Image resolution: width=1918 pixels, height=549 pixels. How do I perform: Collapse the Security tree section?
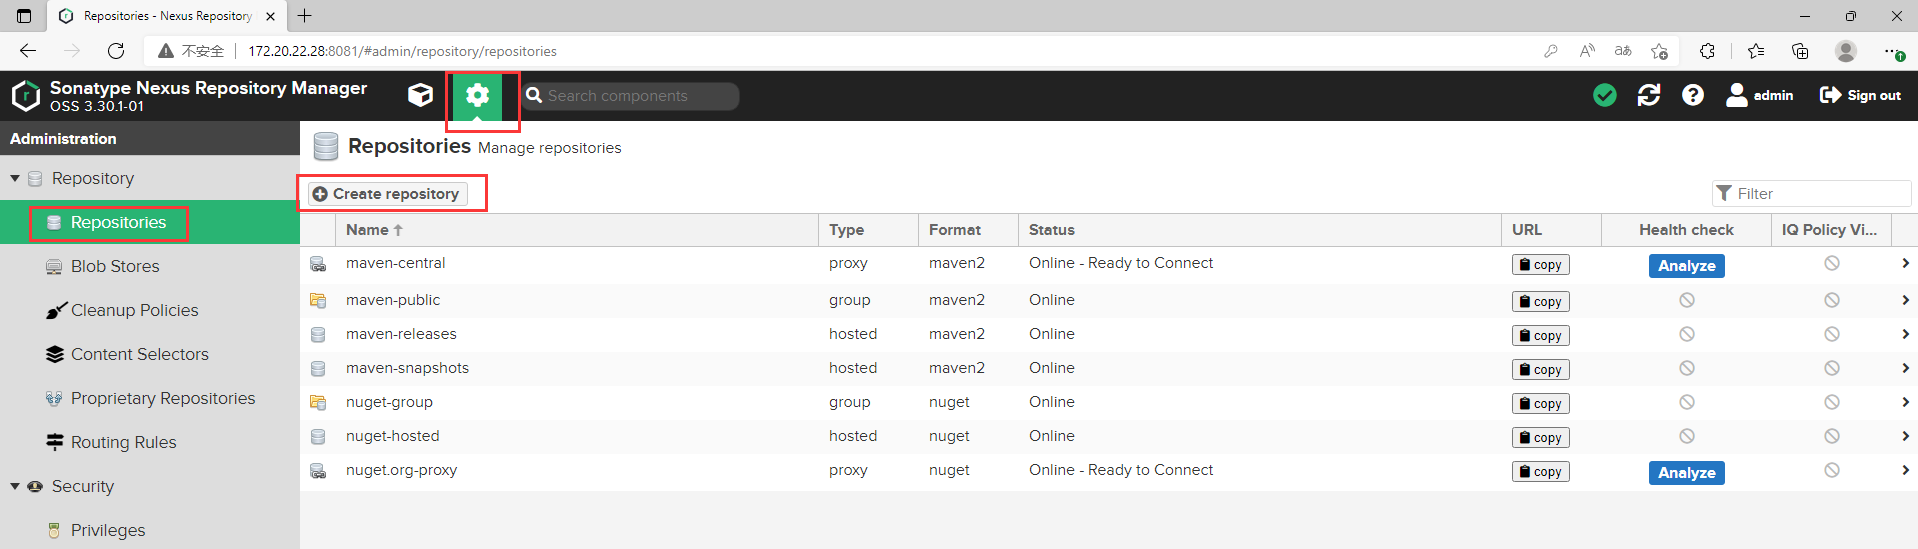tap(15, 486)
